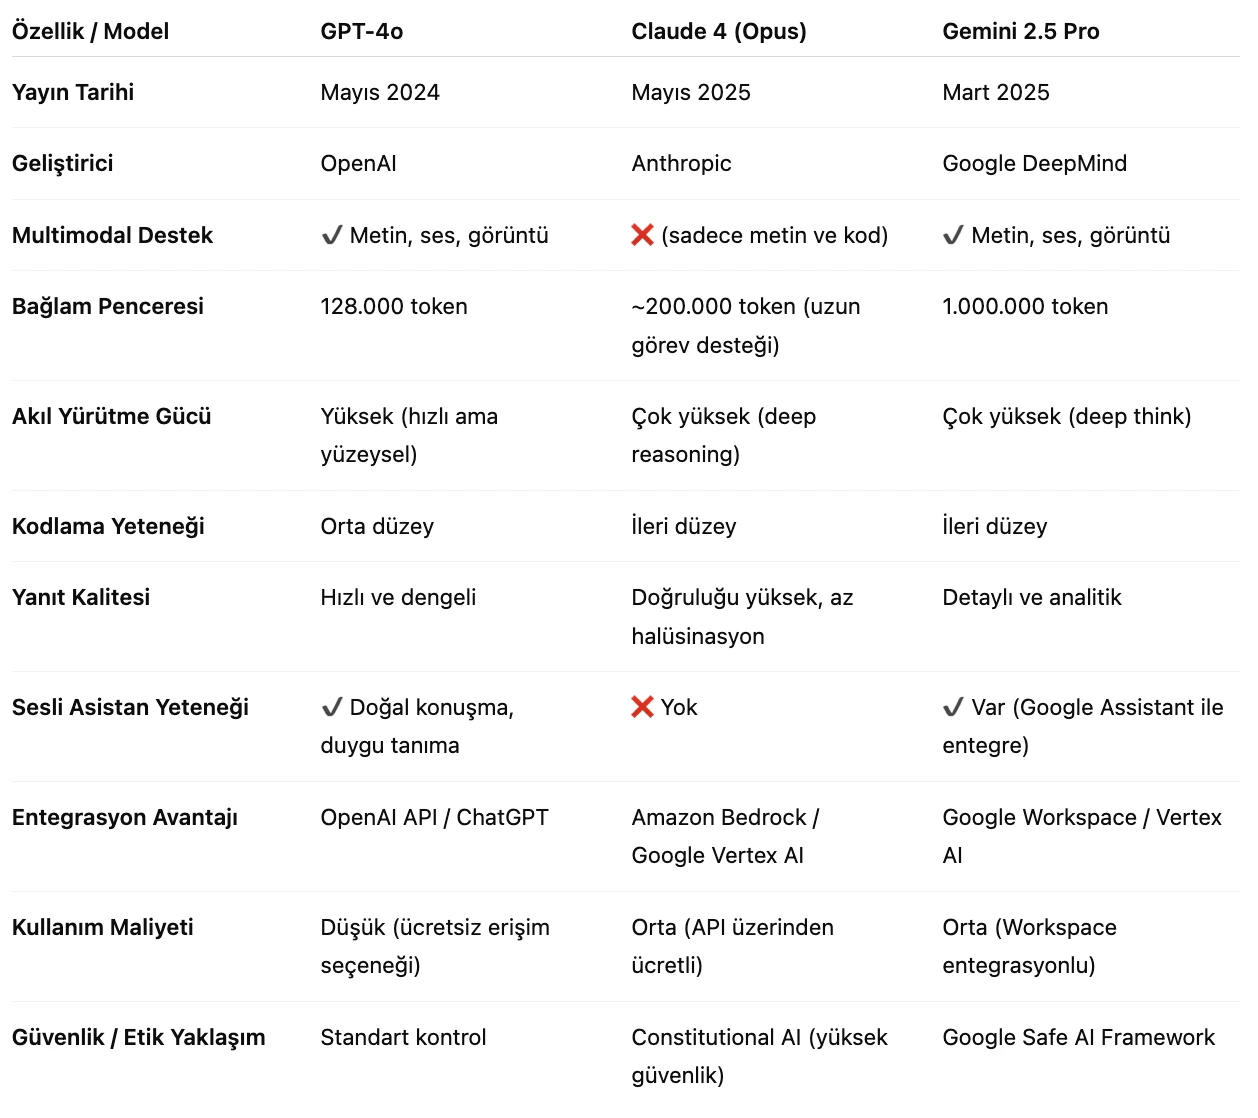Click the "Bağlam Penceresi" row label
The image size is (1258, 1118).
pos(108,306)
